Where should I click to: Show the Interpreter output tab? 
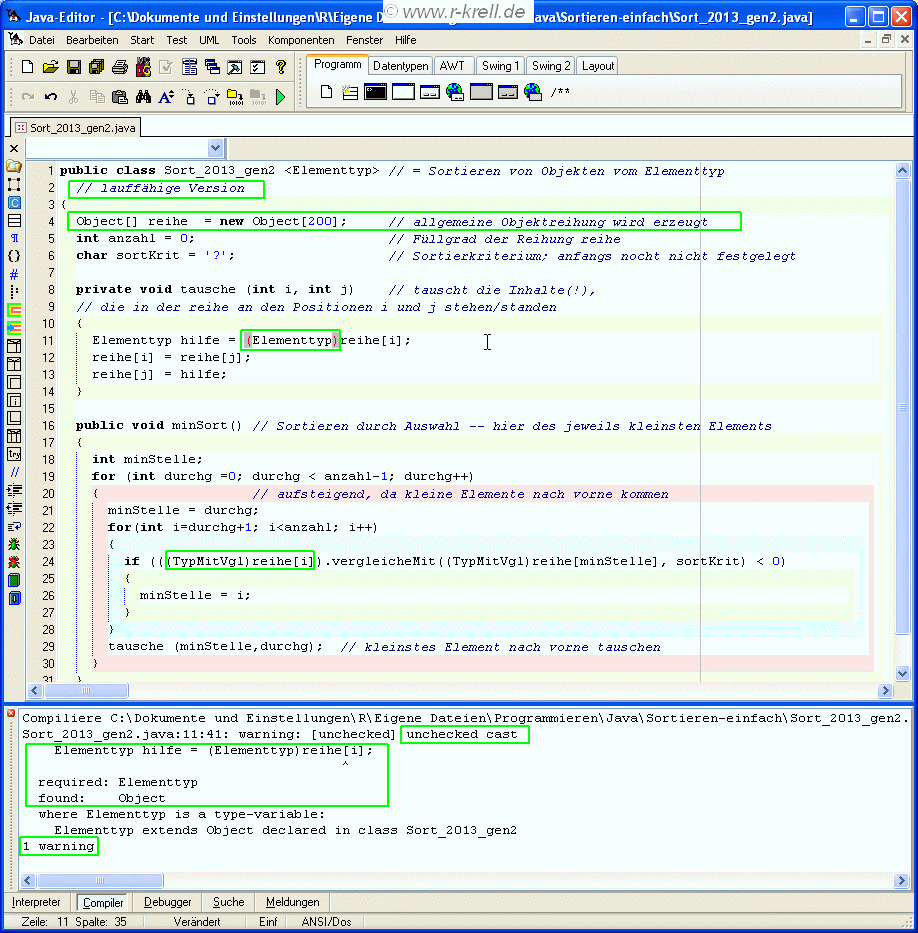pos(36,902)
